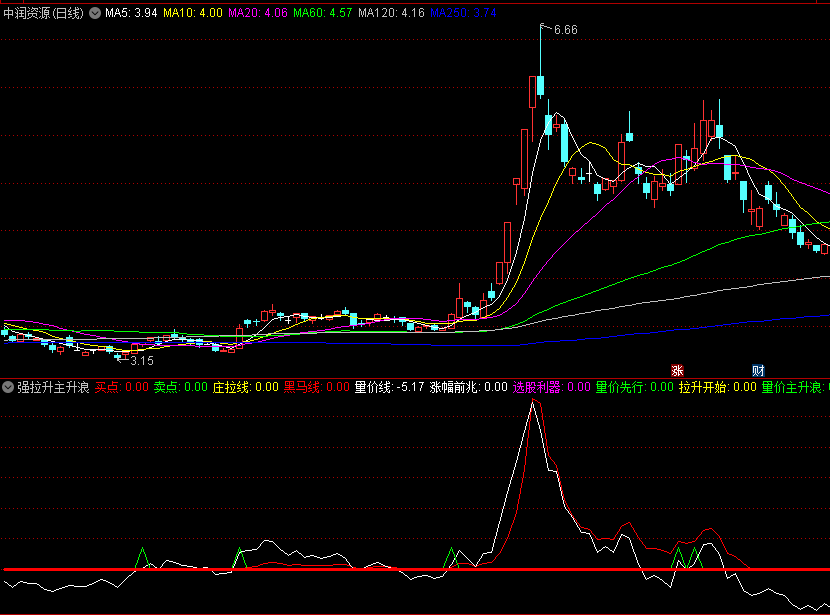This screenshot has height=615, width=830.
Task: Open the main chart indicator dropdown arrow
Action: click(x=95, y=13)
